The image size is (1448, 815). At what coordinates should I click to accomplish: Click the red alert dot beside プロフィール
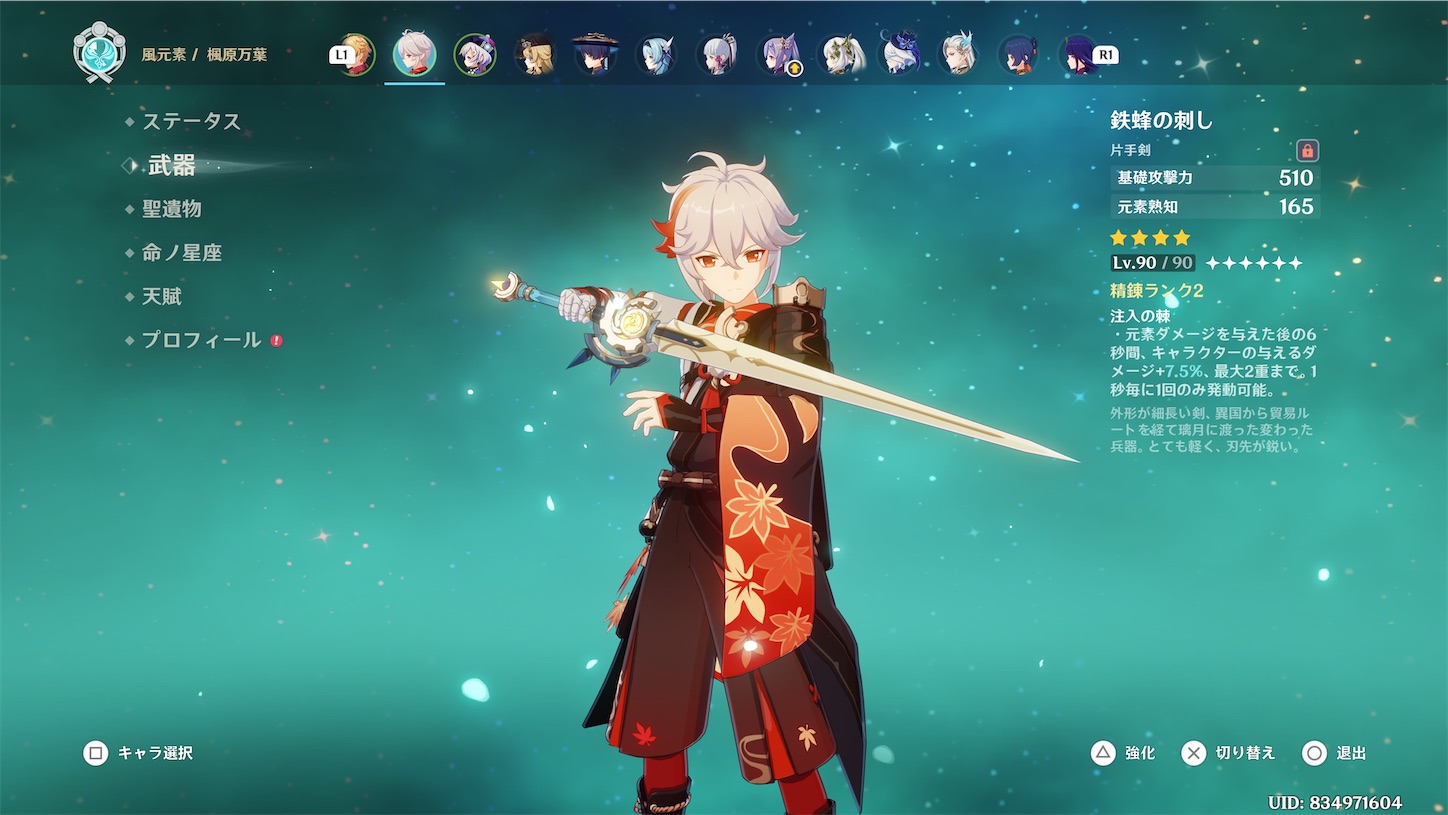[276, 340]
